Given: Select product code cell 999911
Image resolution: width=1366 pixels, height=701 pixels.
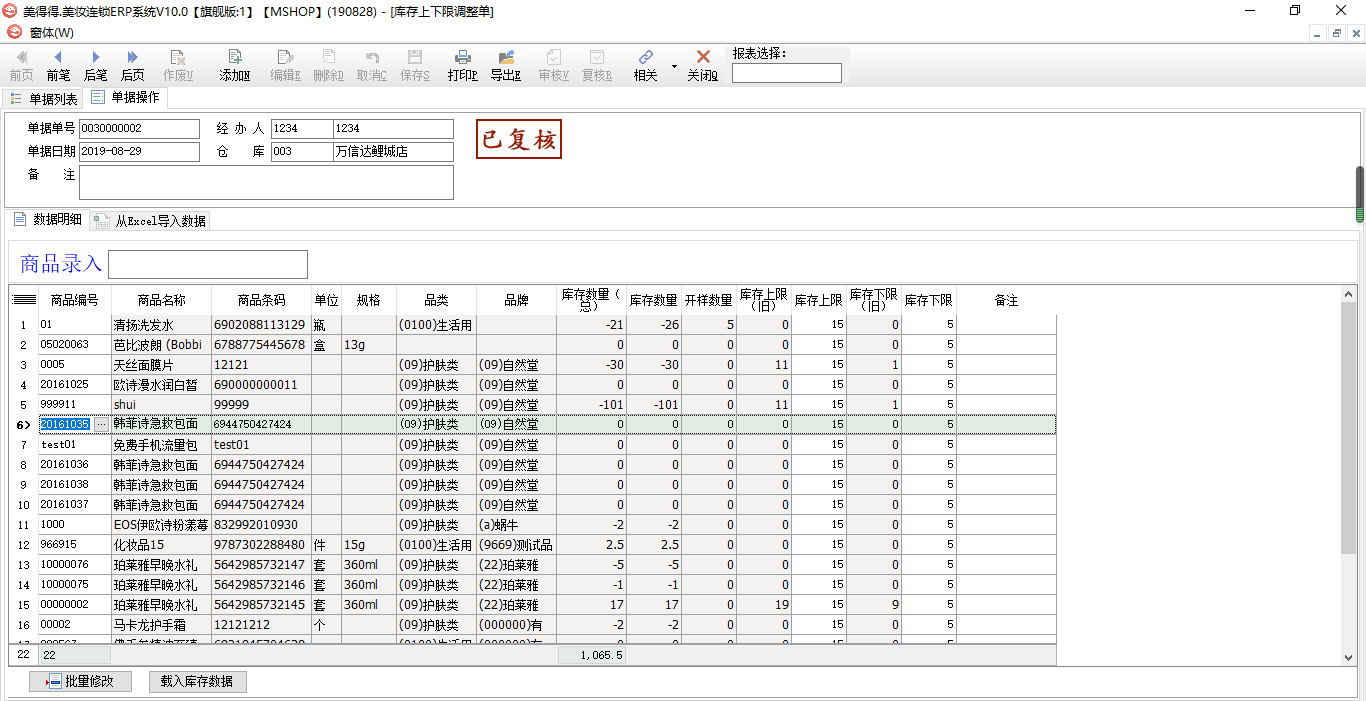Looking at the screenshot, I should click(75, 405).
